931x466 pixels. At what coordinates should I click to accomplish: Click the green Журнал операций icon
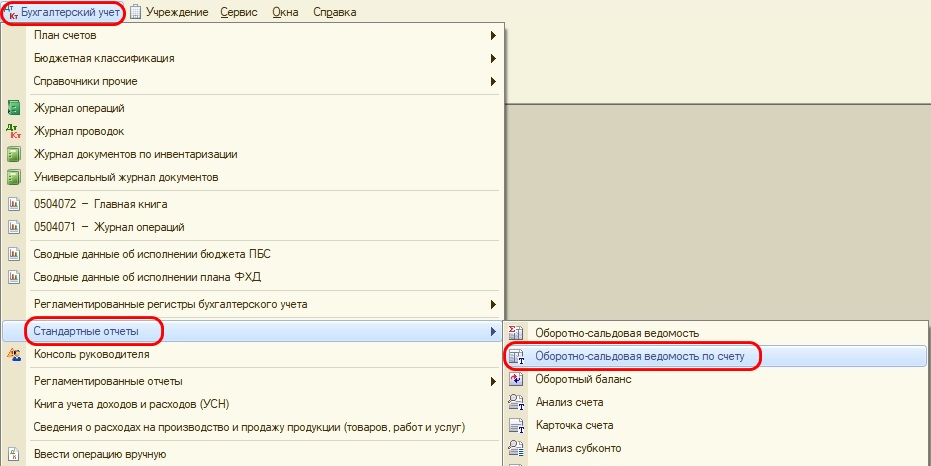click(14, 108)
